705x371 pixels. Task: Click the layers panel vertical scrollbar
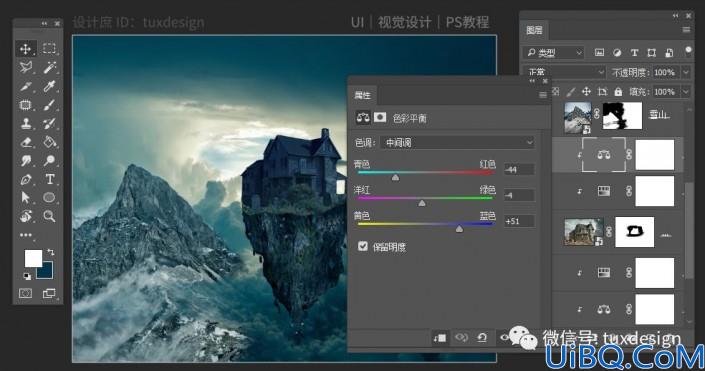point(688,231)
